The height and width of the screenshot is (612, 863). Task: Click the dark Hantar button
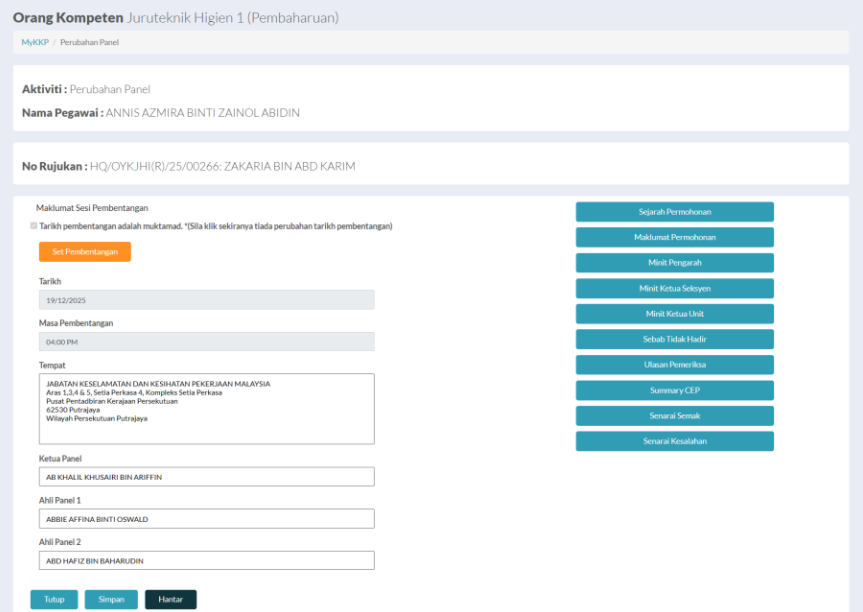tap(171, 599)
